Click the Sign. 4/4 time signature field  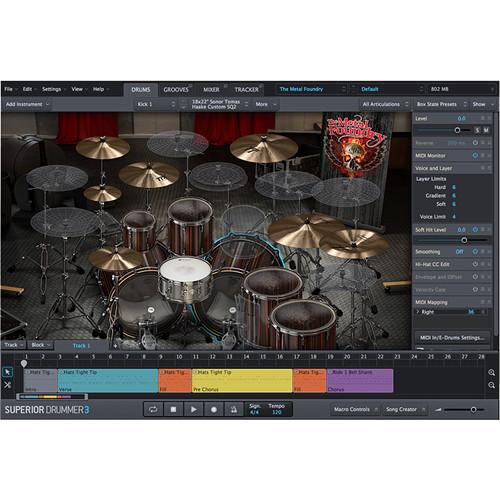(255, 409)
